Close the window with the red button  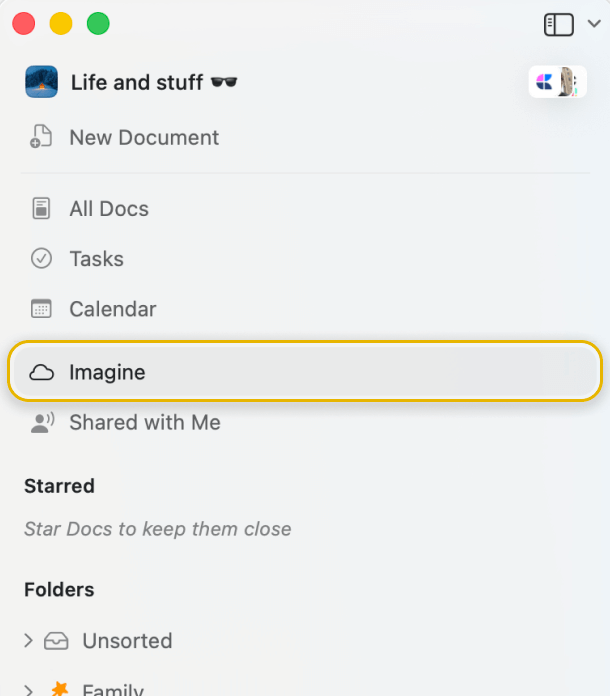point(24,24)
